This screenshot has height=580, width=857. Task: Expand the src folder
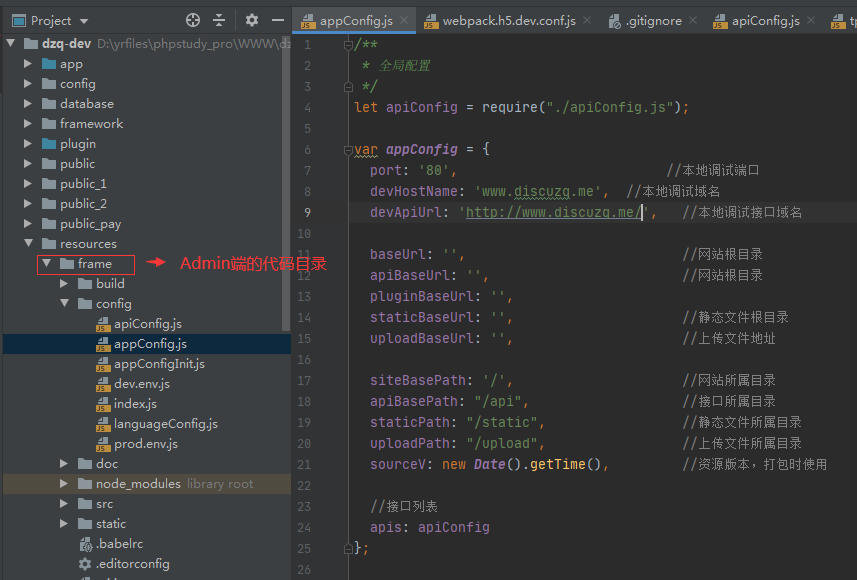pyautogui.click(x=64, y=503)
